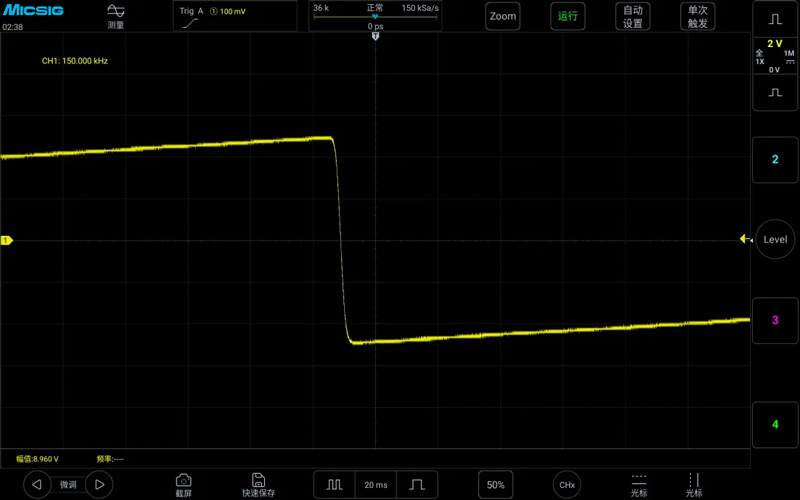
Task: Click the Zoom button
Action: point(503,16)
